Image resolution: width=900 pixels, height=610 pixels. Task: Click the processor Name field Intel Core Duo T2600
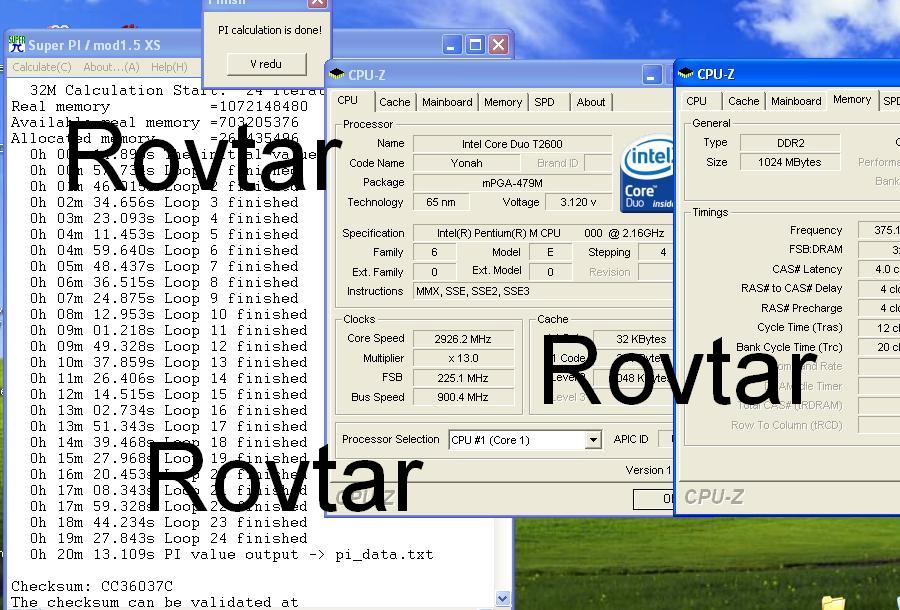512,144
